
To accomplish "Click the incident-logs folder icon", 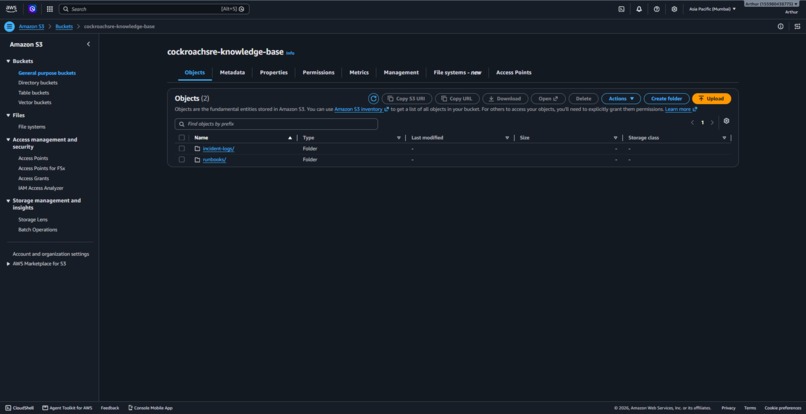I will point(197,149).
